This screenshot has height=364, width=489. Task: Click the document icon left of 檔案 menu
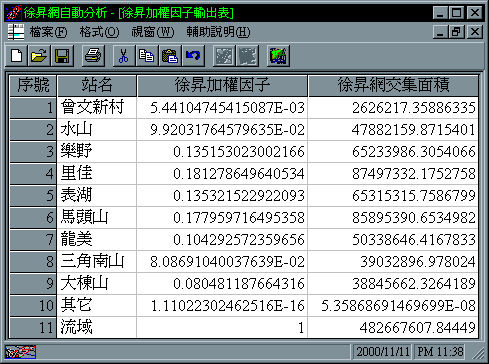point(16,32)
